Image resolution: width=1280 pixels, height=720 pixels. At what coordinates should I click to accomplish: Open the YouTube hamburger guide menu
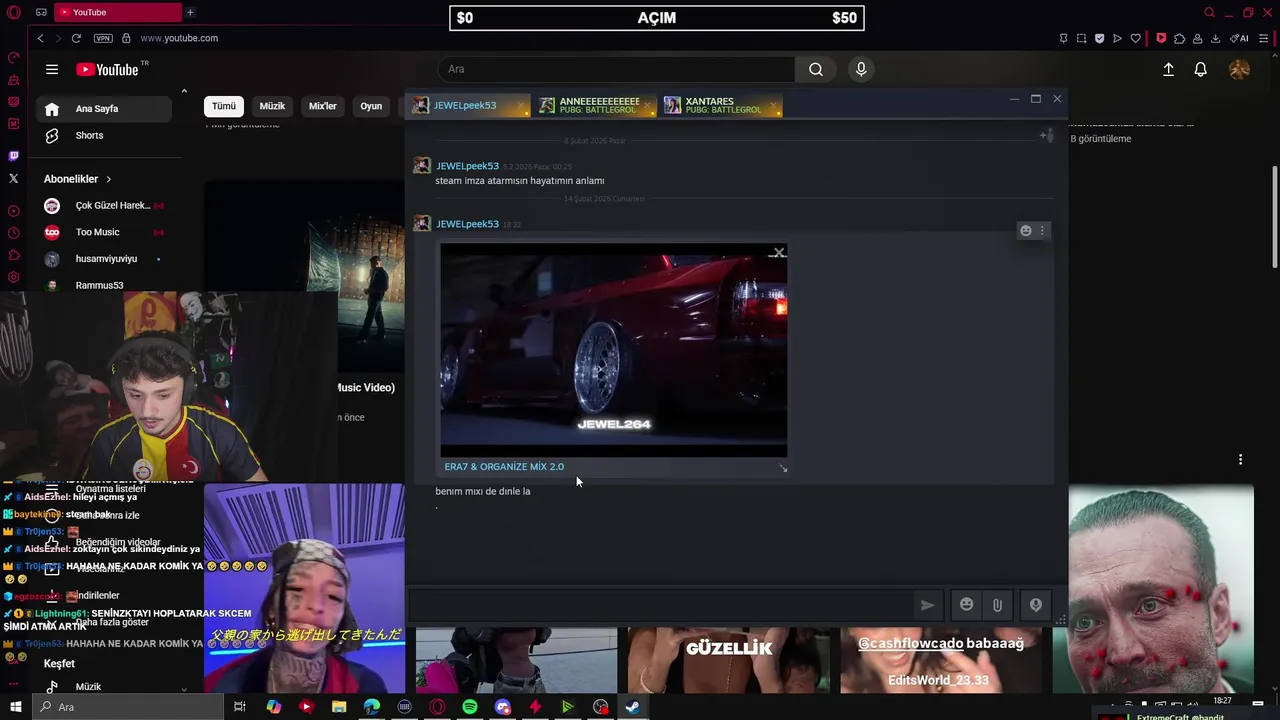pos(52,69)
